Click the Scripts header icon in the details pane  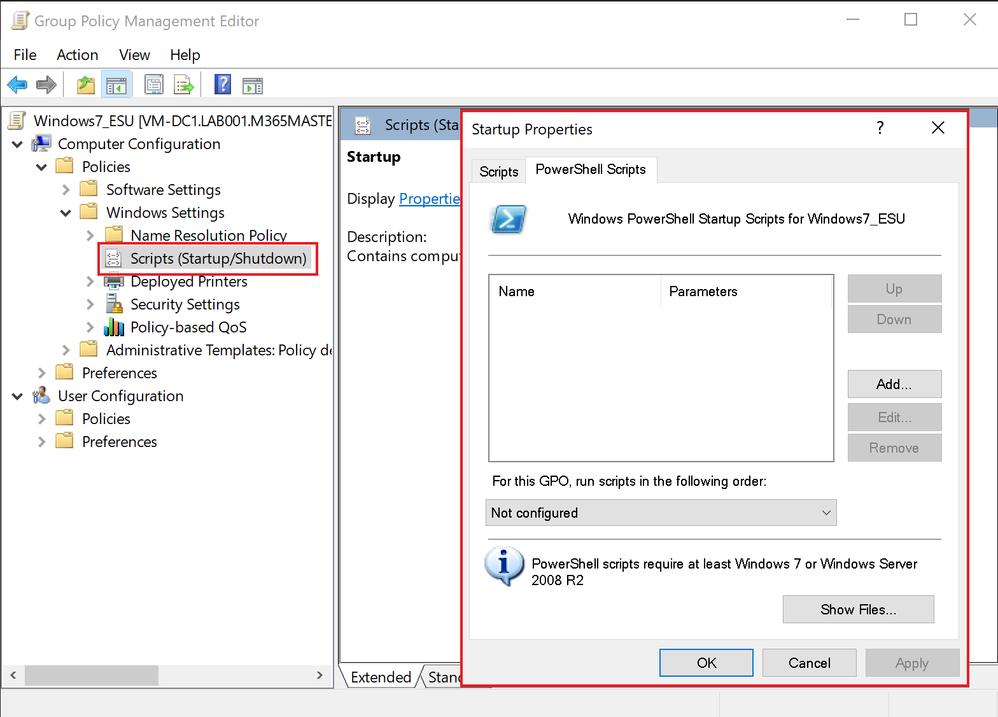(x=363, y=125)
